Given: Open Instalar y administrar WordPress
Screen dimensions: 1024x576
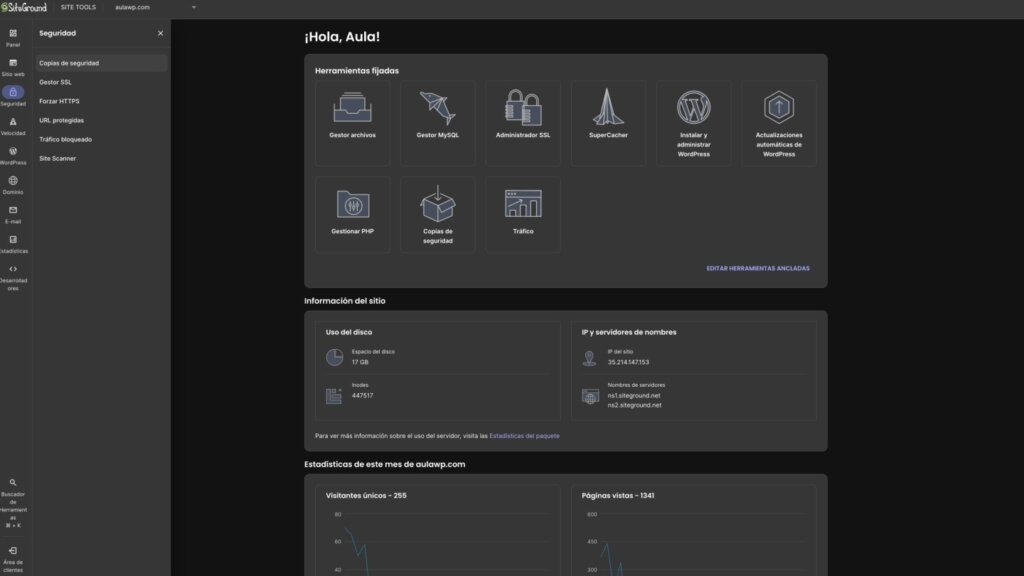Looking at the screenshot, I should pyautogui.click(x=694, y=123).
